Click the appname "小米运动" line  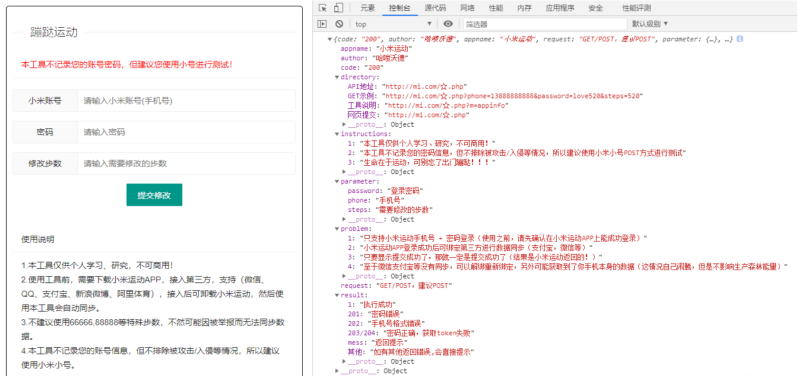(377, 49)
